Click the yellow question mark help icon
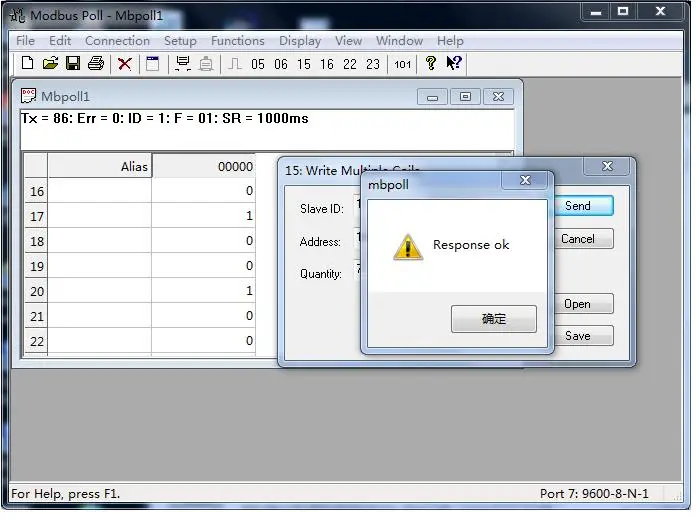696x521 pixels. tap(431, 64)
